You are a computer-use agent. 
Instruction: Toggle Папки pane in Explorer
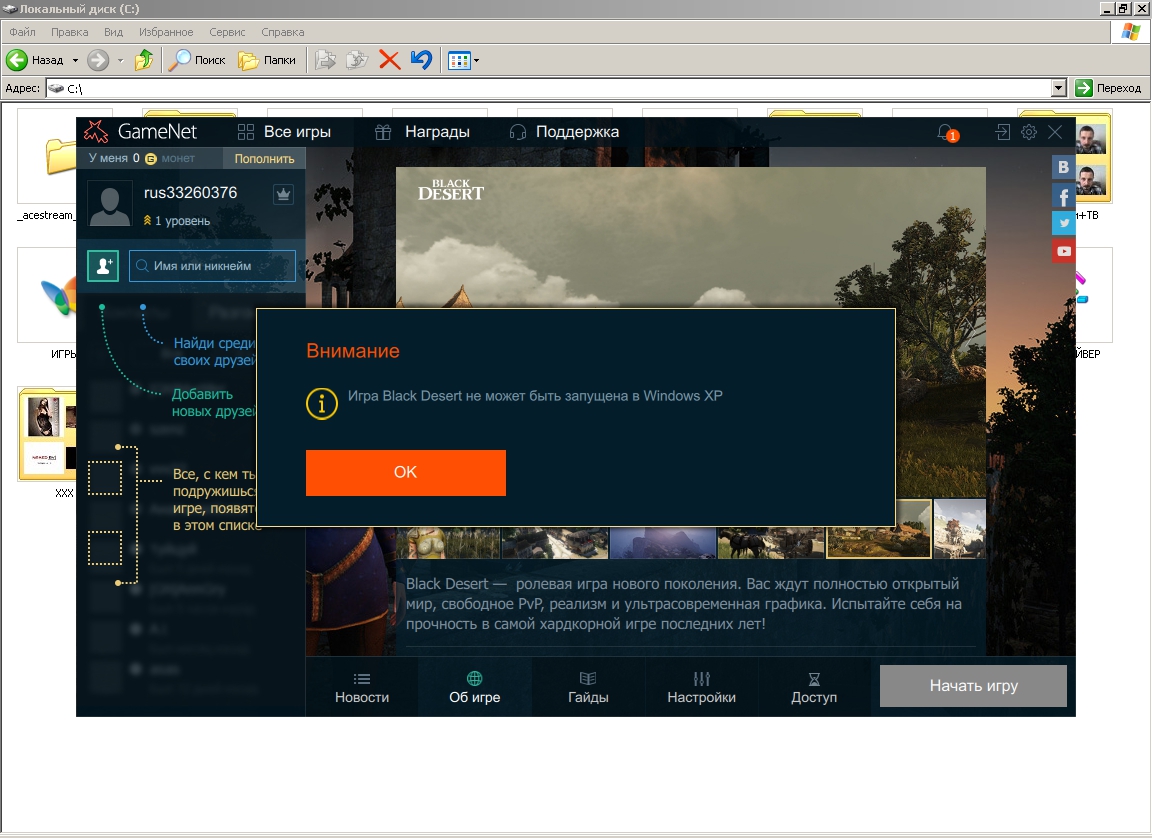coord(267,60)
